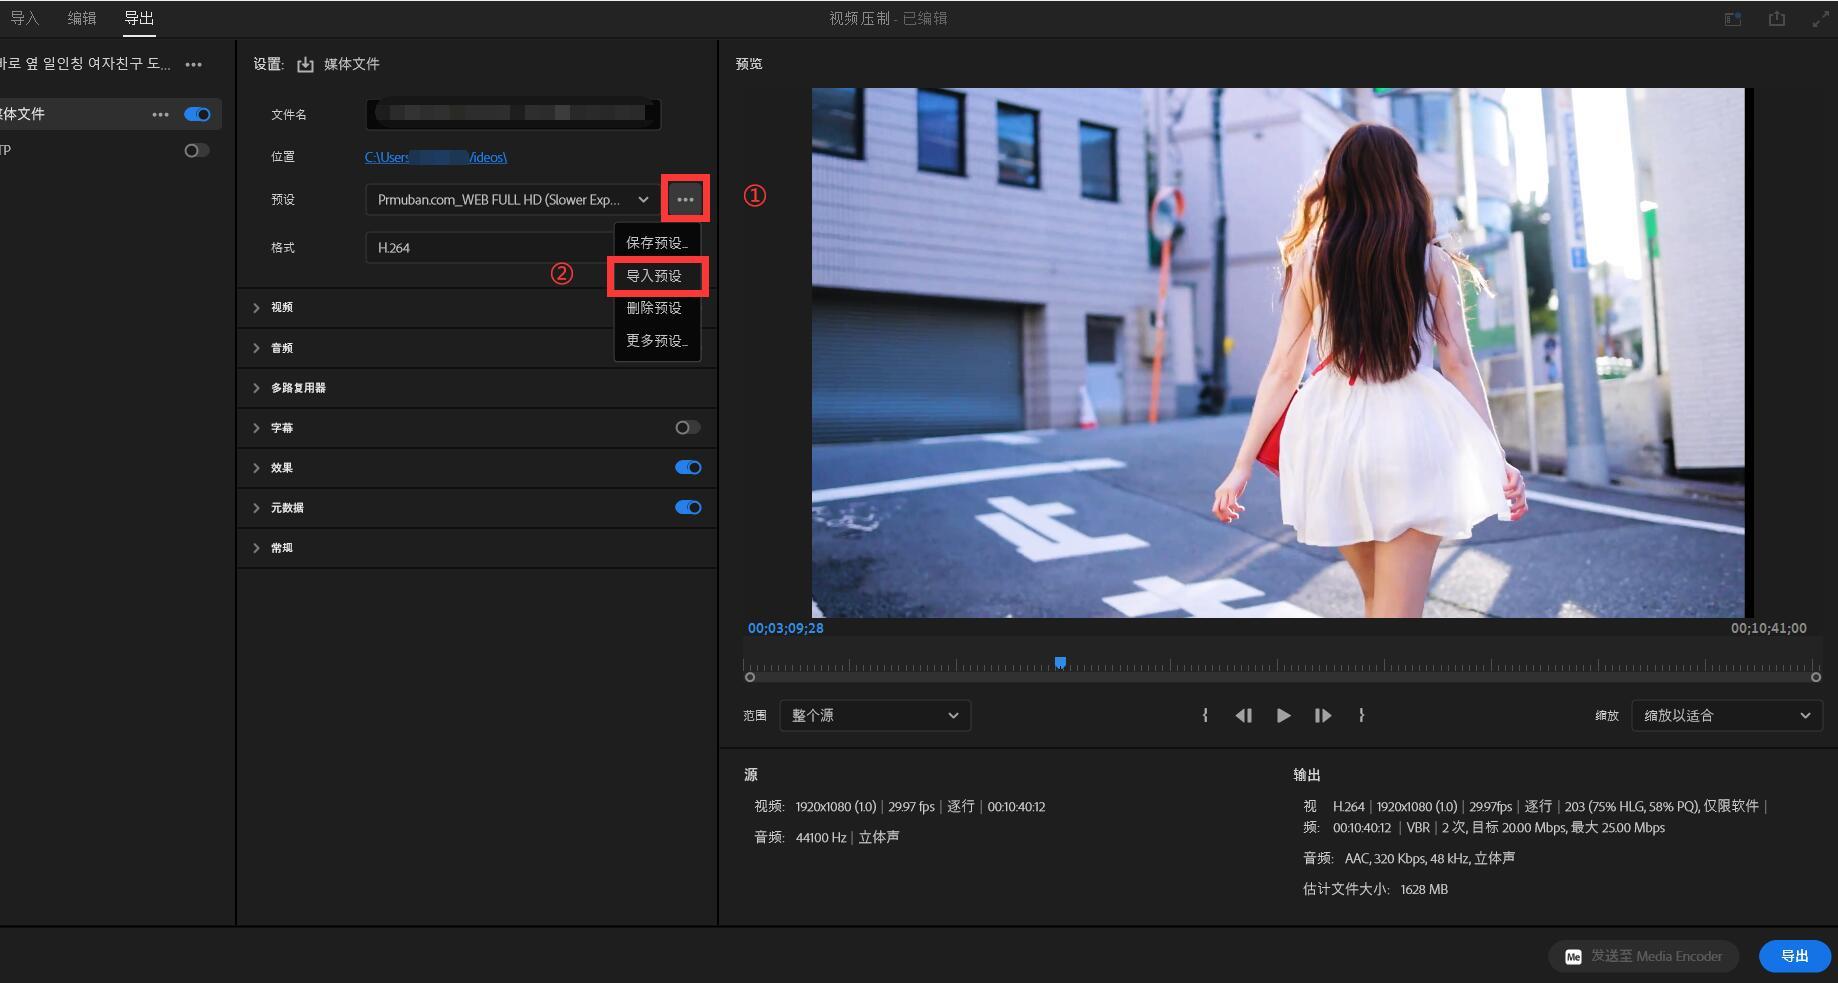
Task: Click the Quick Export share icon in title bar
Action: pyautogui.click(x=1777, y=18)
